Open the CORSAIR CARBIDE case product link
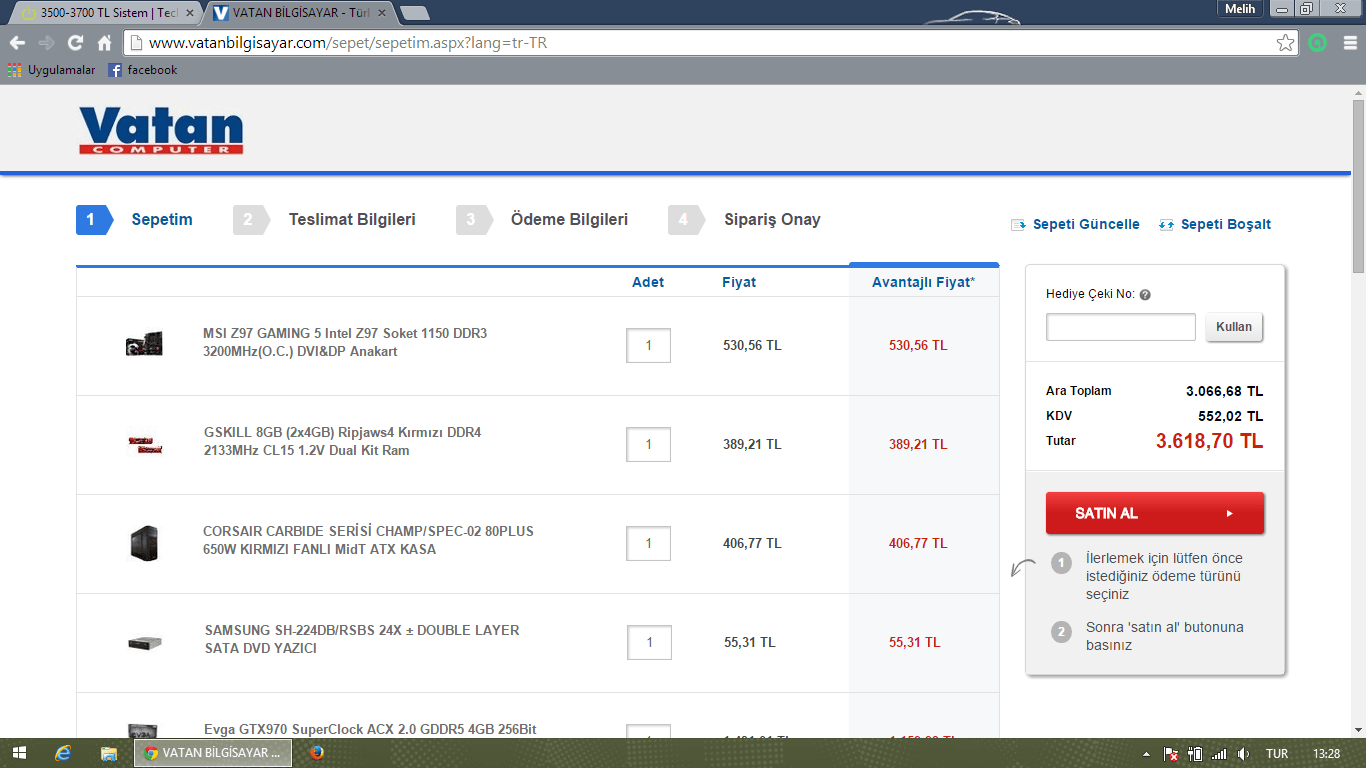This screenshot has height=768, width=1366. (x=368, y=540)
